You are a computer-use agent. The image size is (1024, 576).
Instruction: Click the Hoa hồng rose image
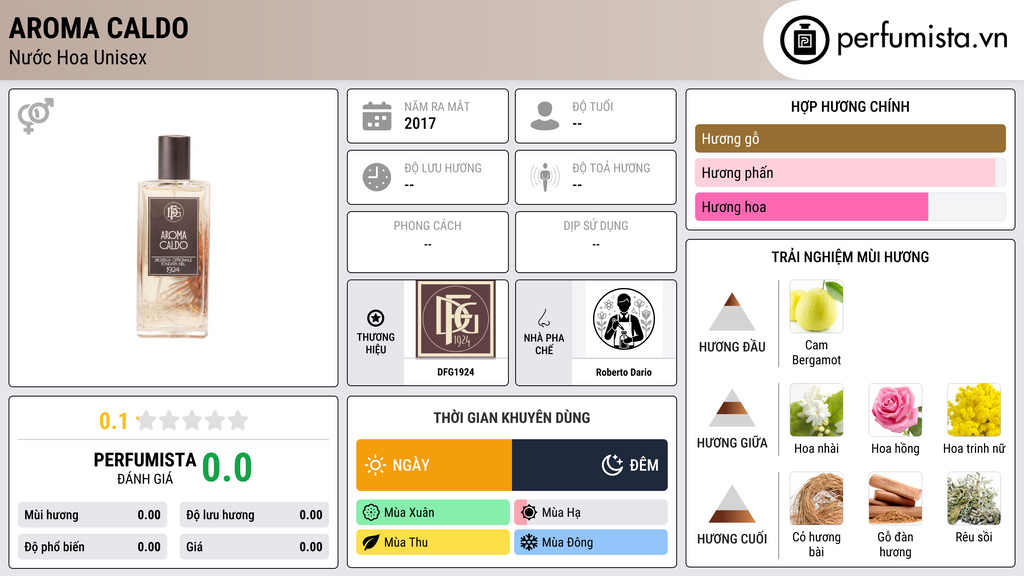tap(895, 410)
